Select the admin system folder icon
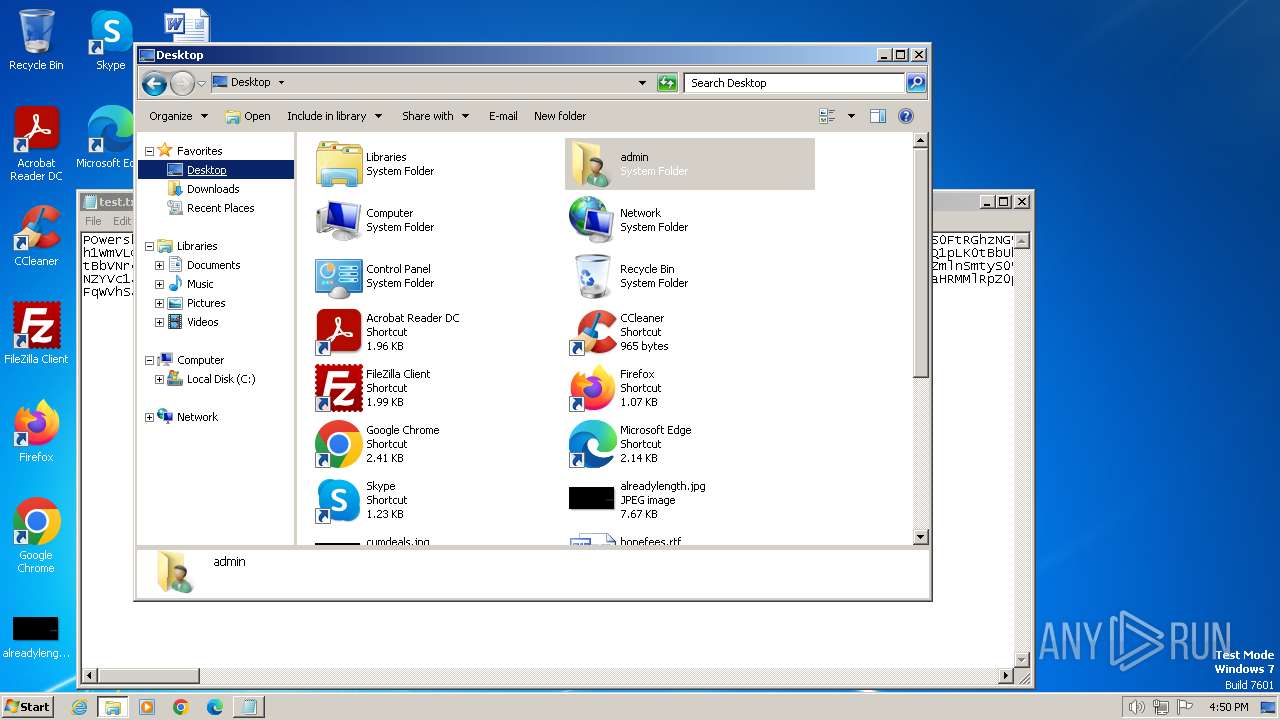Viewport: 1280px width, 720px height. click(x=592, y=164)
